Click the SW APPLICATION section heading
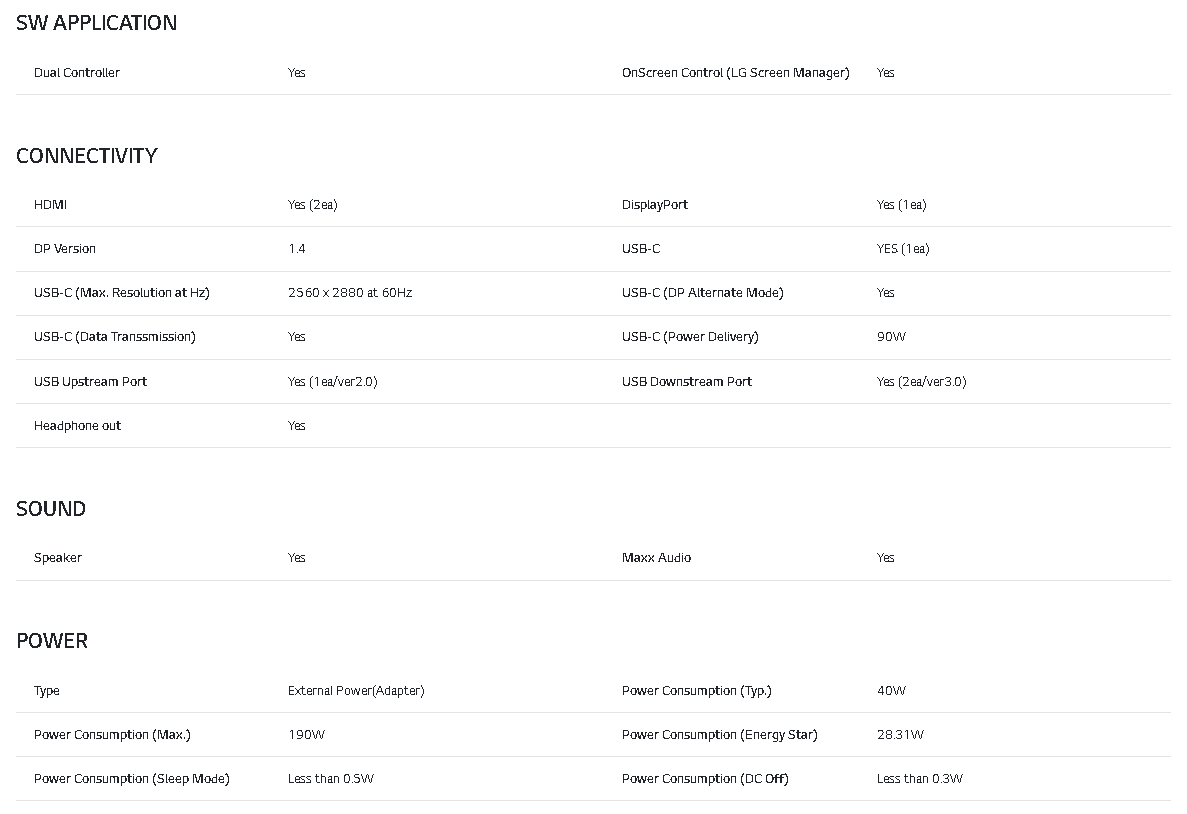 click(x=96, y=23)
